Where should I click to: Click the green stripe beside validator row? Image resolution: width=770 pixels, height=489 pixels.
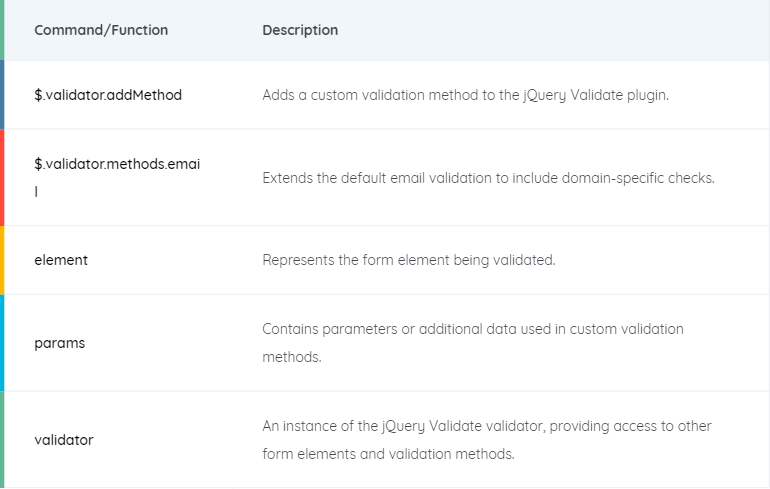pyautogui.click(x=2, y=439)
